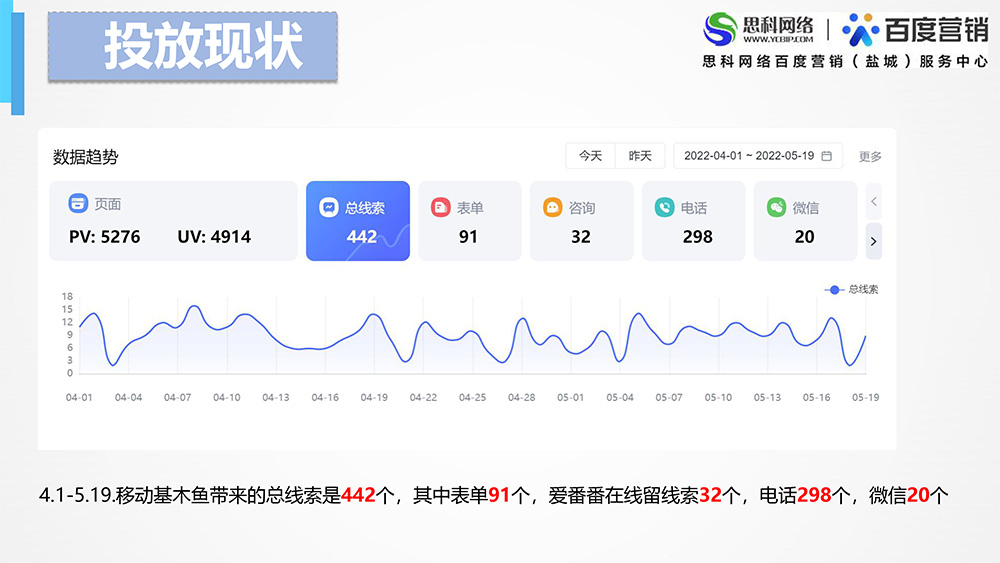Viewport: 1000px width, 563px height.
Task: Select the 电话 298 metric card
Action: click(692, 221)
